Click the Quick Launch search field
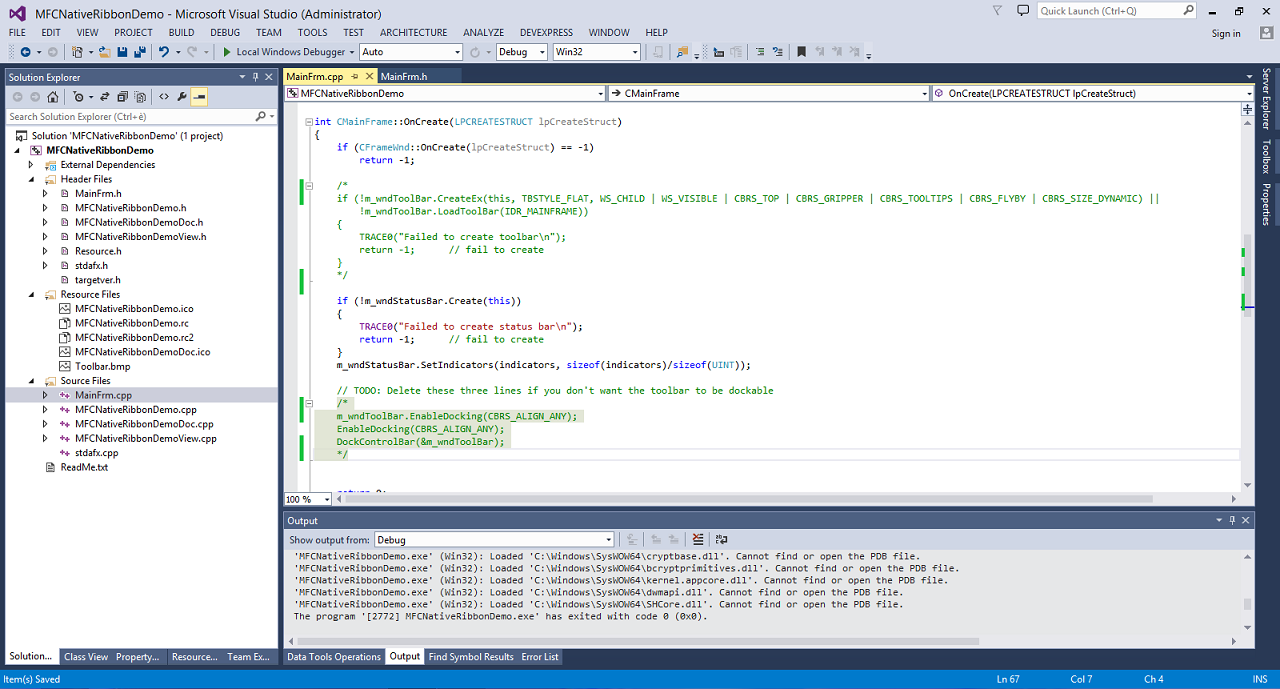 pyautogui.click(x=1116, y=11)
